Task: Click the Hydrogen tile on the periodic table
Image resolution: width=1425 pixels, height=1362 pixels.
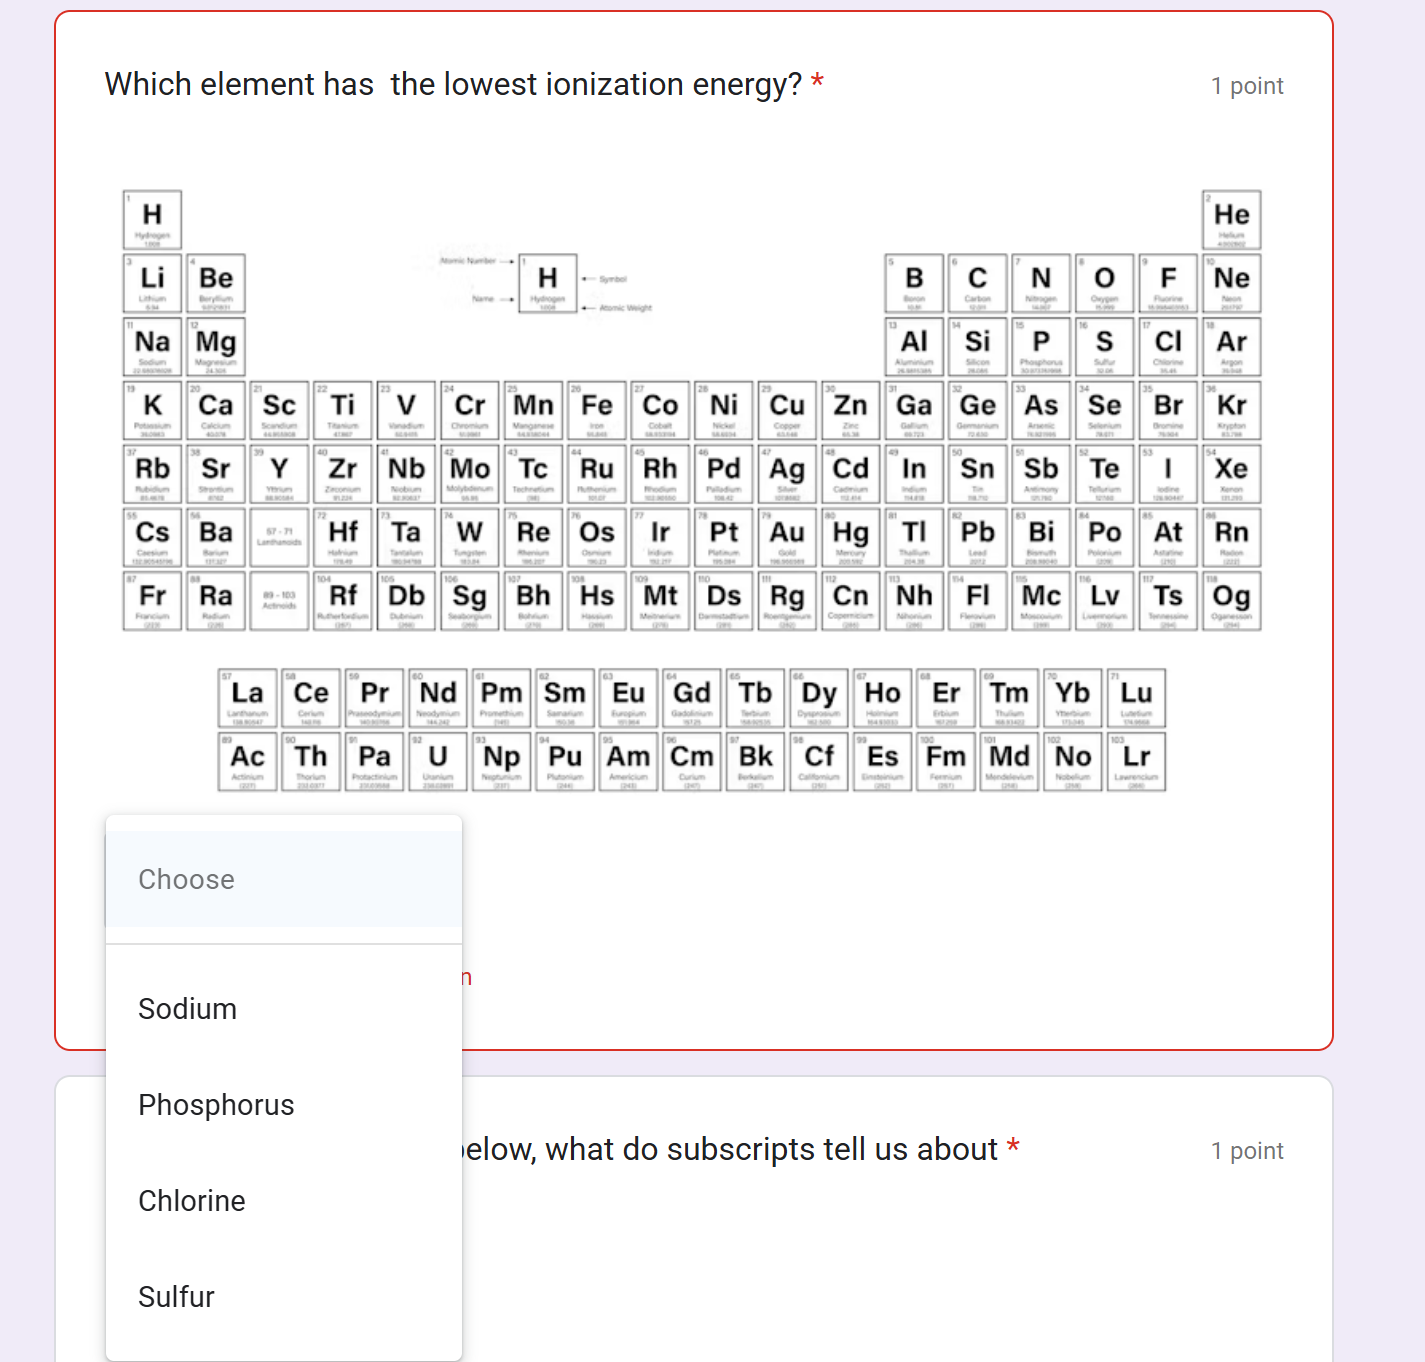Action: click(x=152, y=218)
